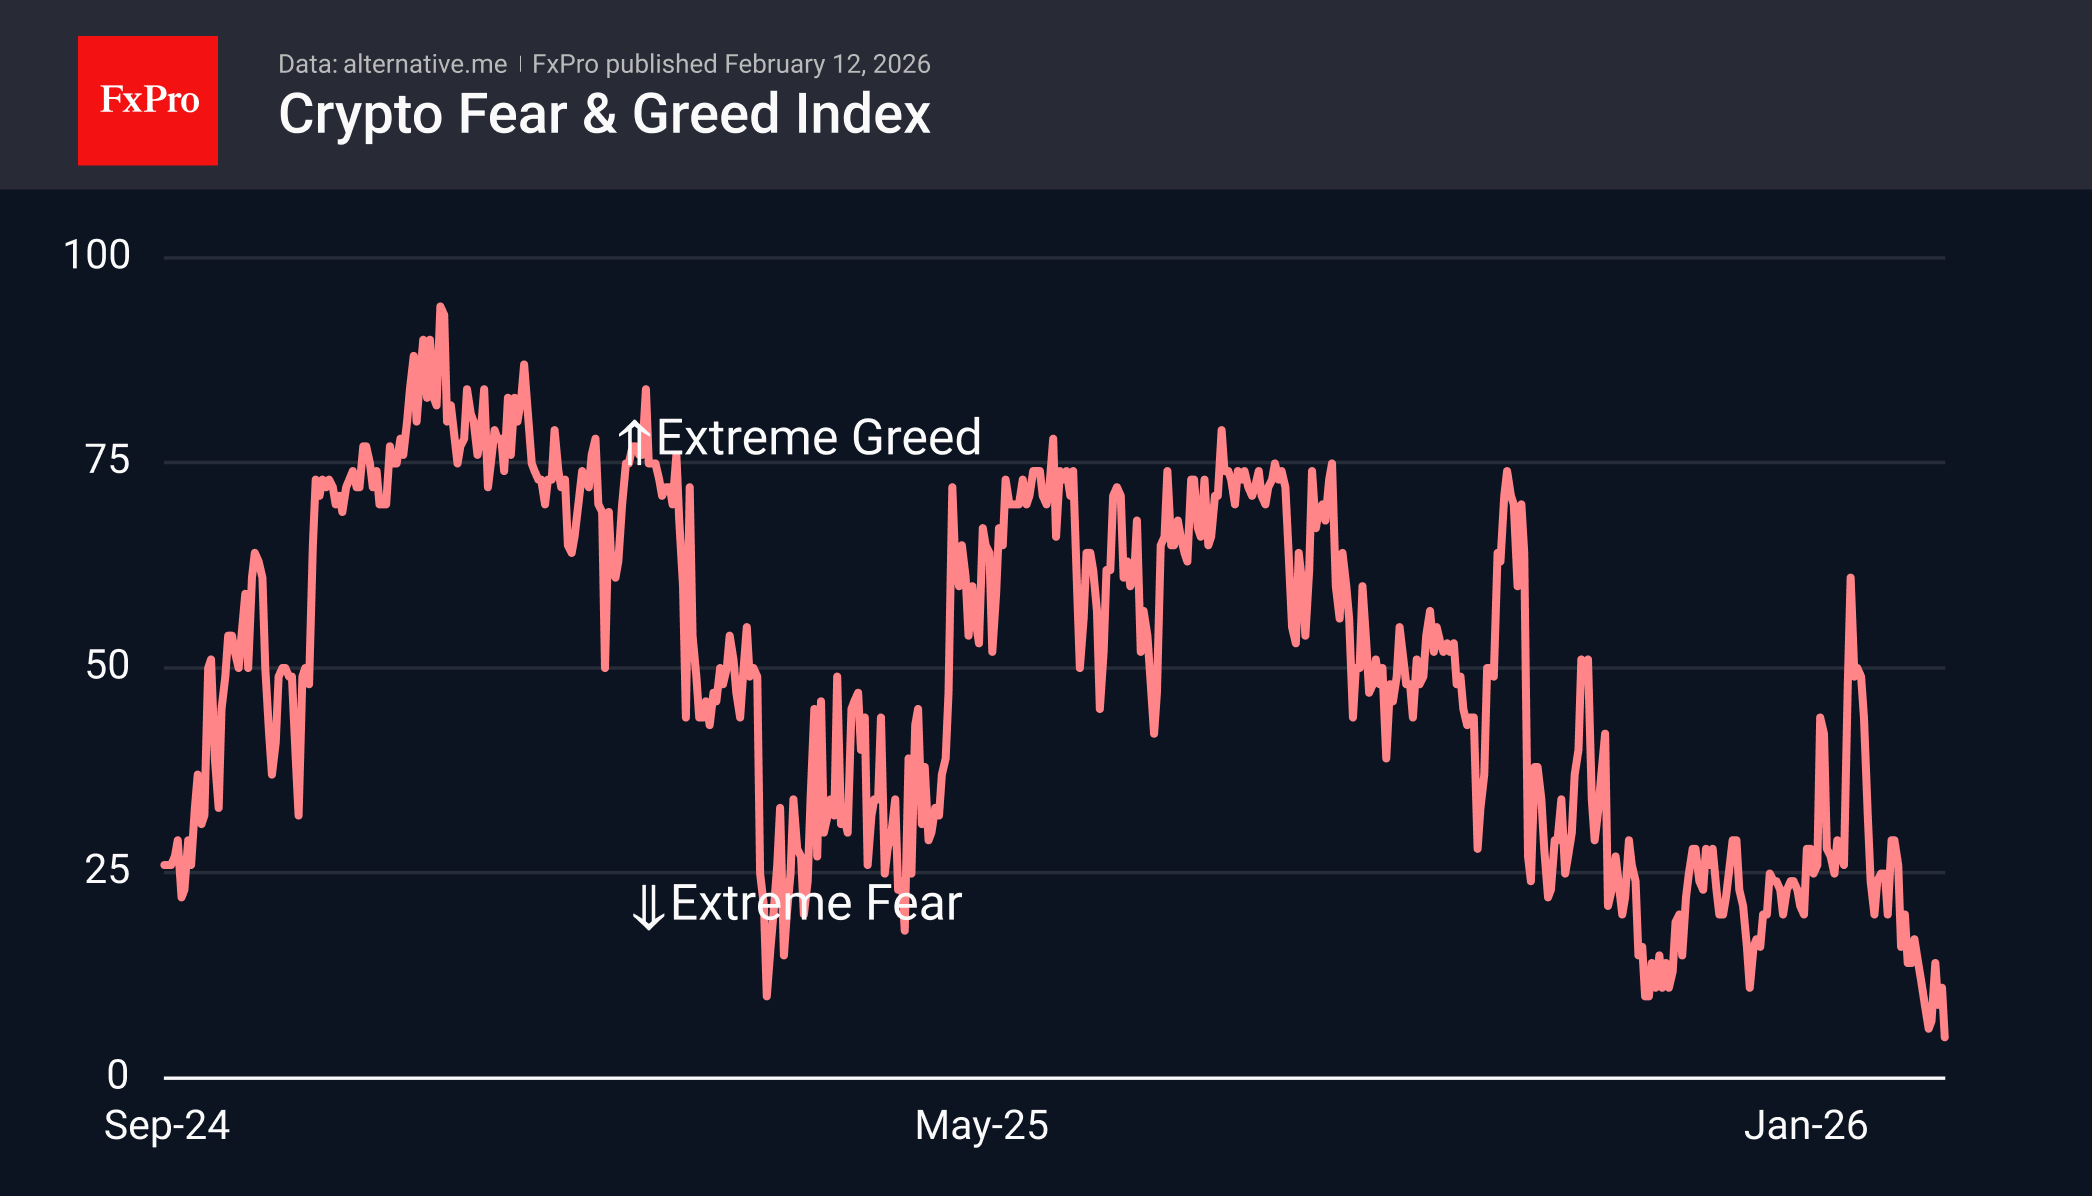The width and height of the screenshot is (2092, 1196).
Task: Click the down arrow beside Extreme Fear
Action: tap(648, 906)
